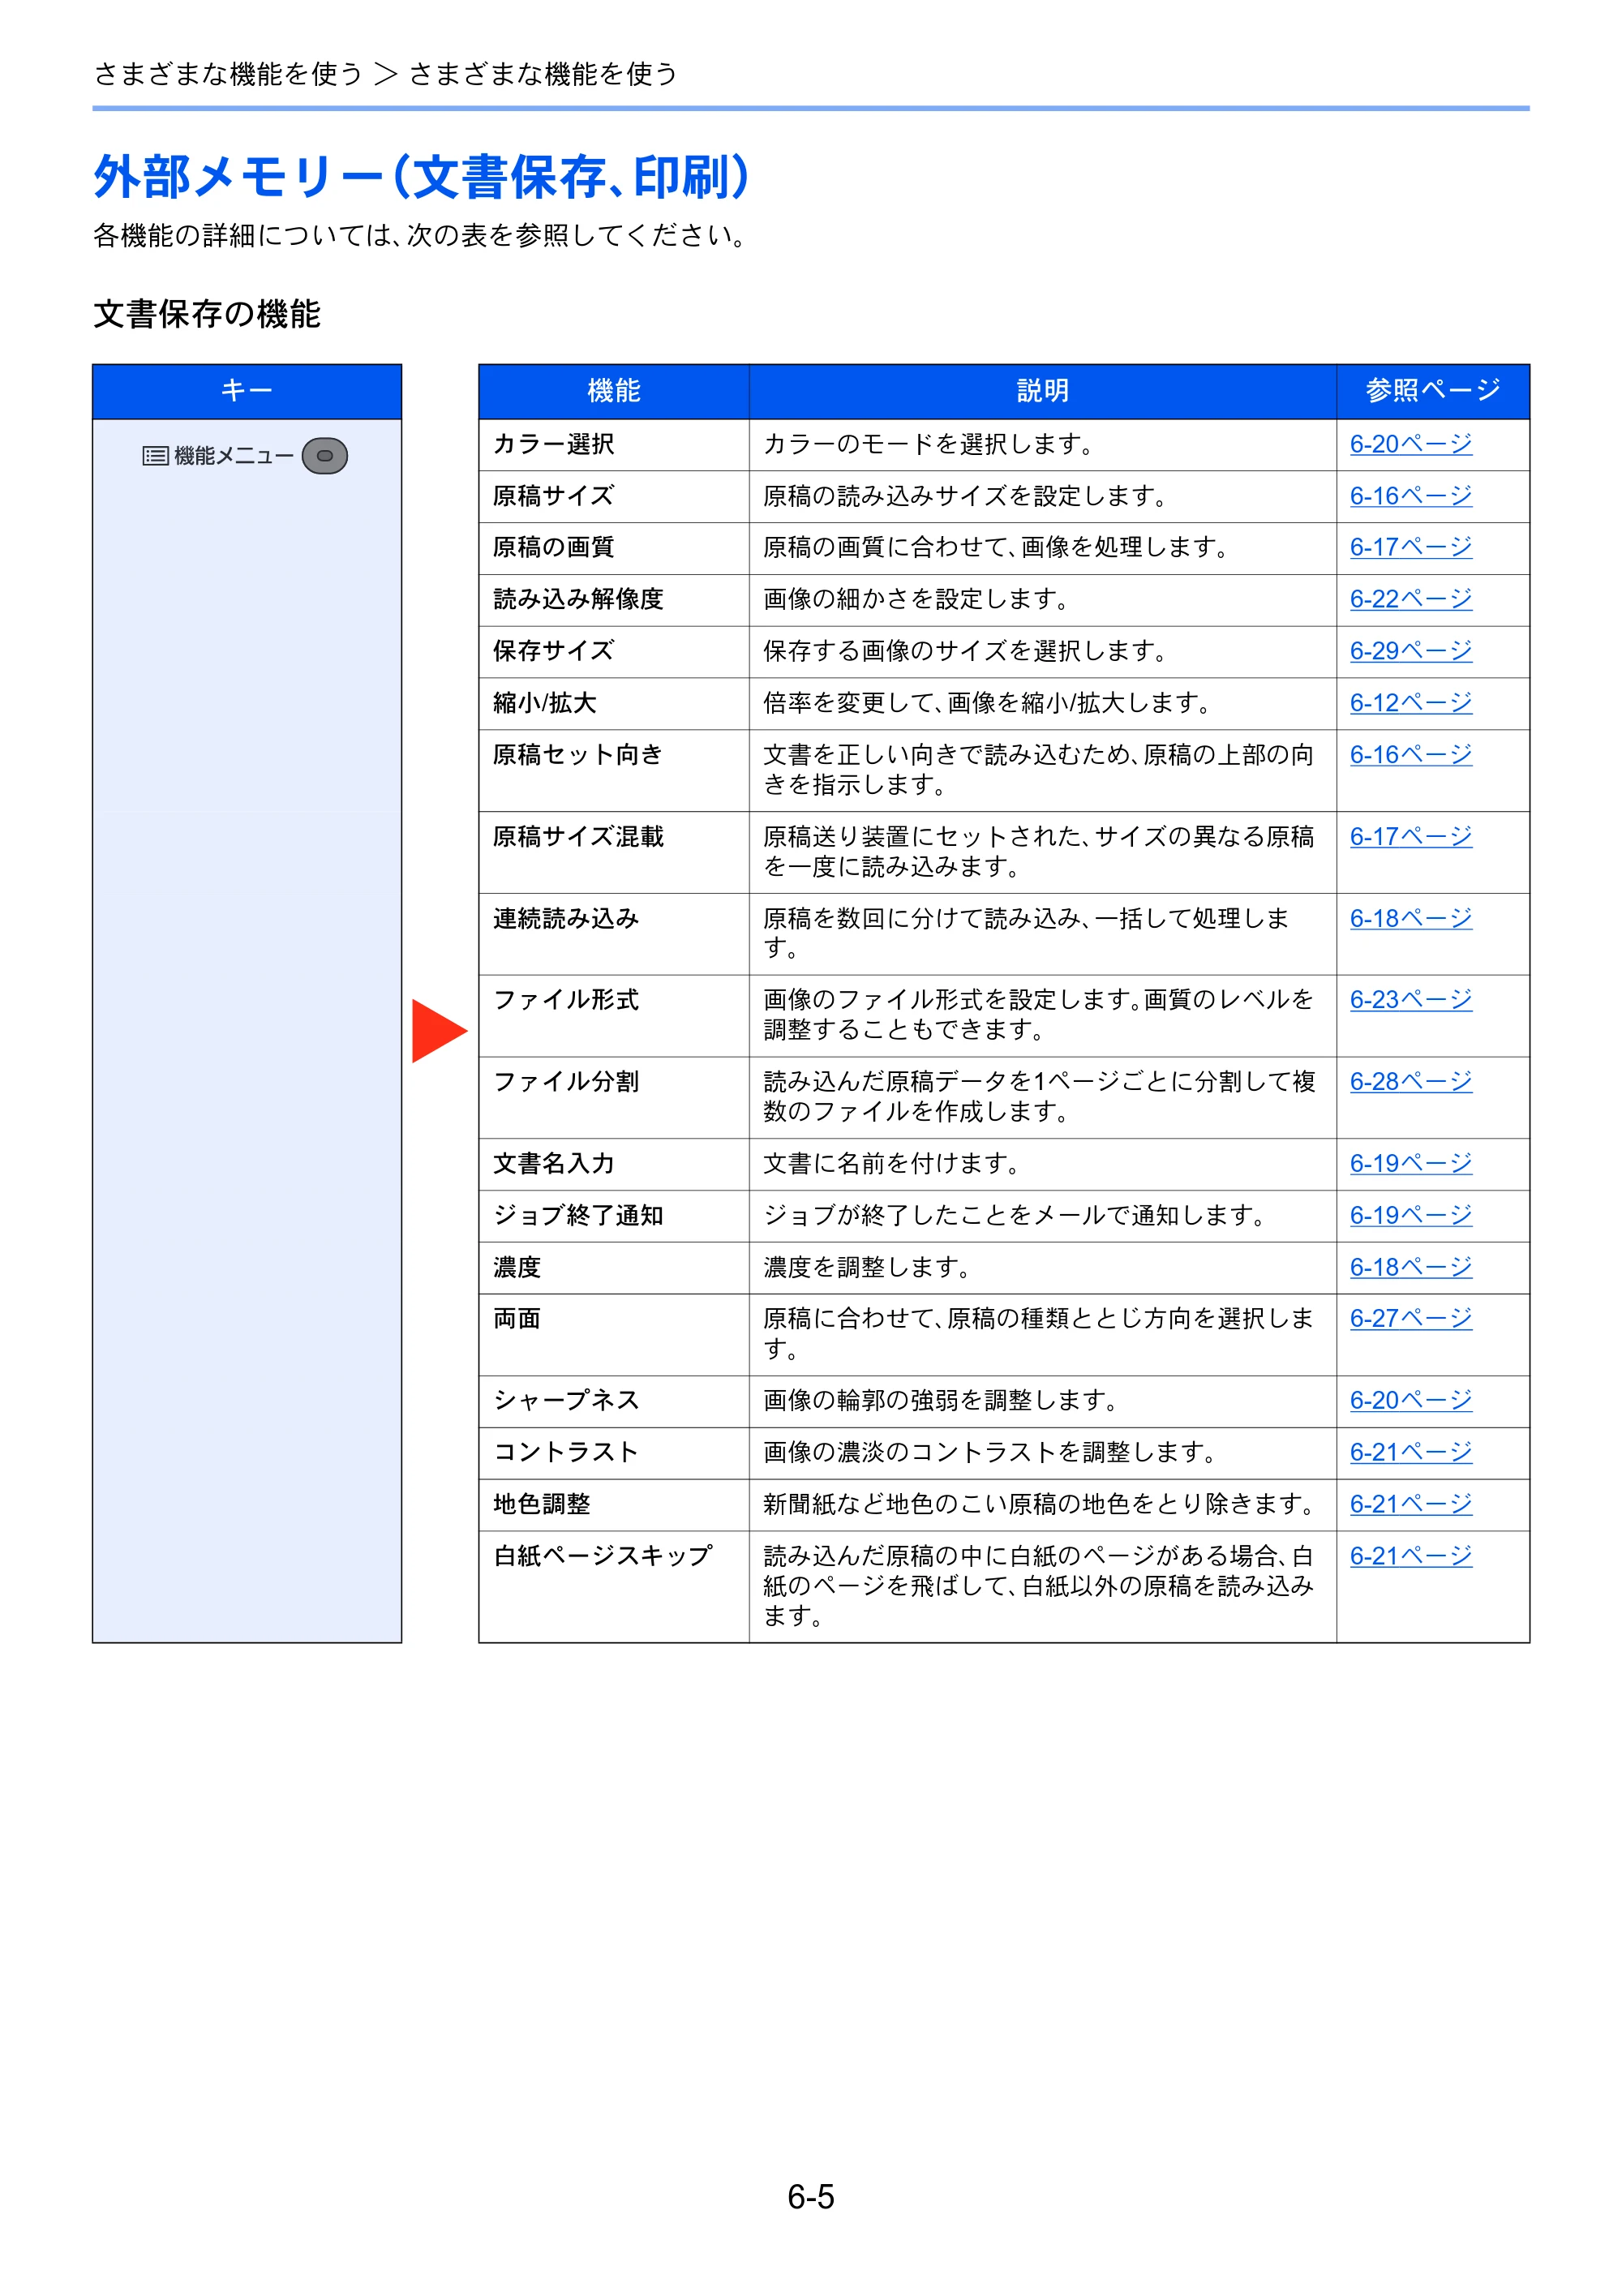Click the 外部メモリー(文書保存、印刷) page title
This screenshot has width=1622, height=2296.
pos(422,177)
